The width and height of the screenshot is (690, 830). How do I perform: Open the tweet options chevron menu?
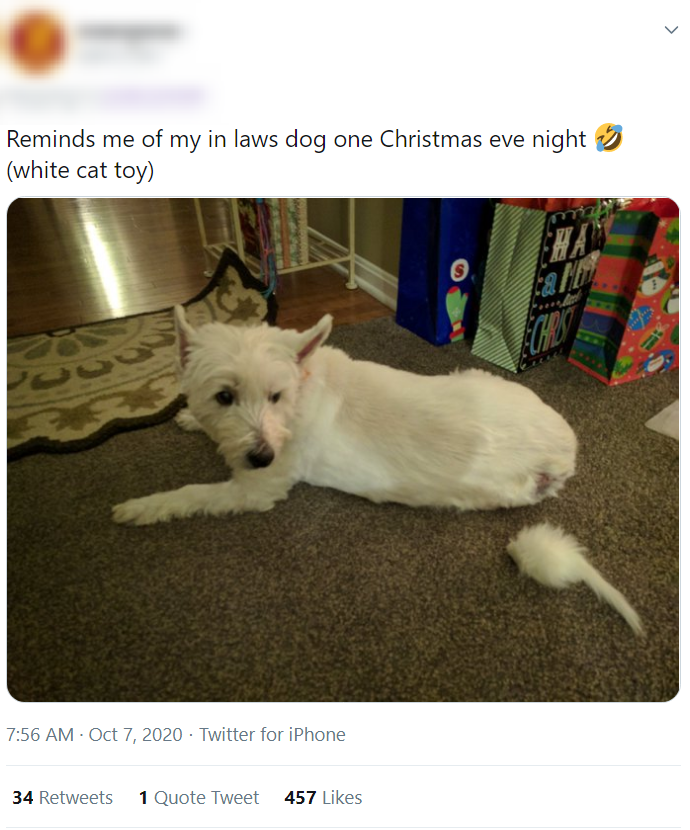pyautogui.click(x=671, y=30)
